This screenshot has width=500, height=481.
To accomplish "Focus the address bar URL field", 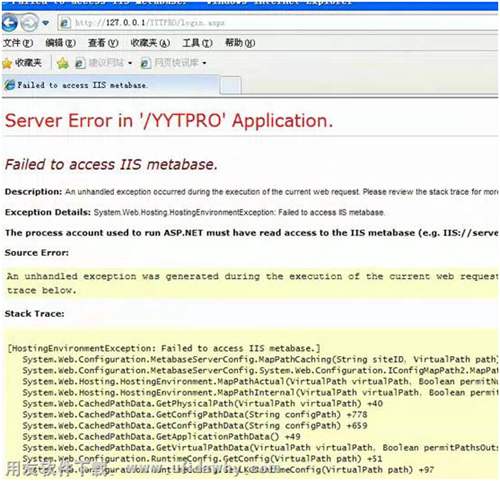I will click(278, 23).
